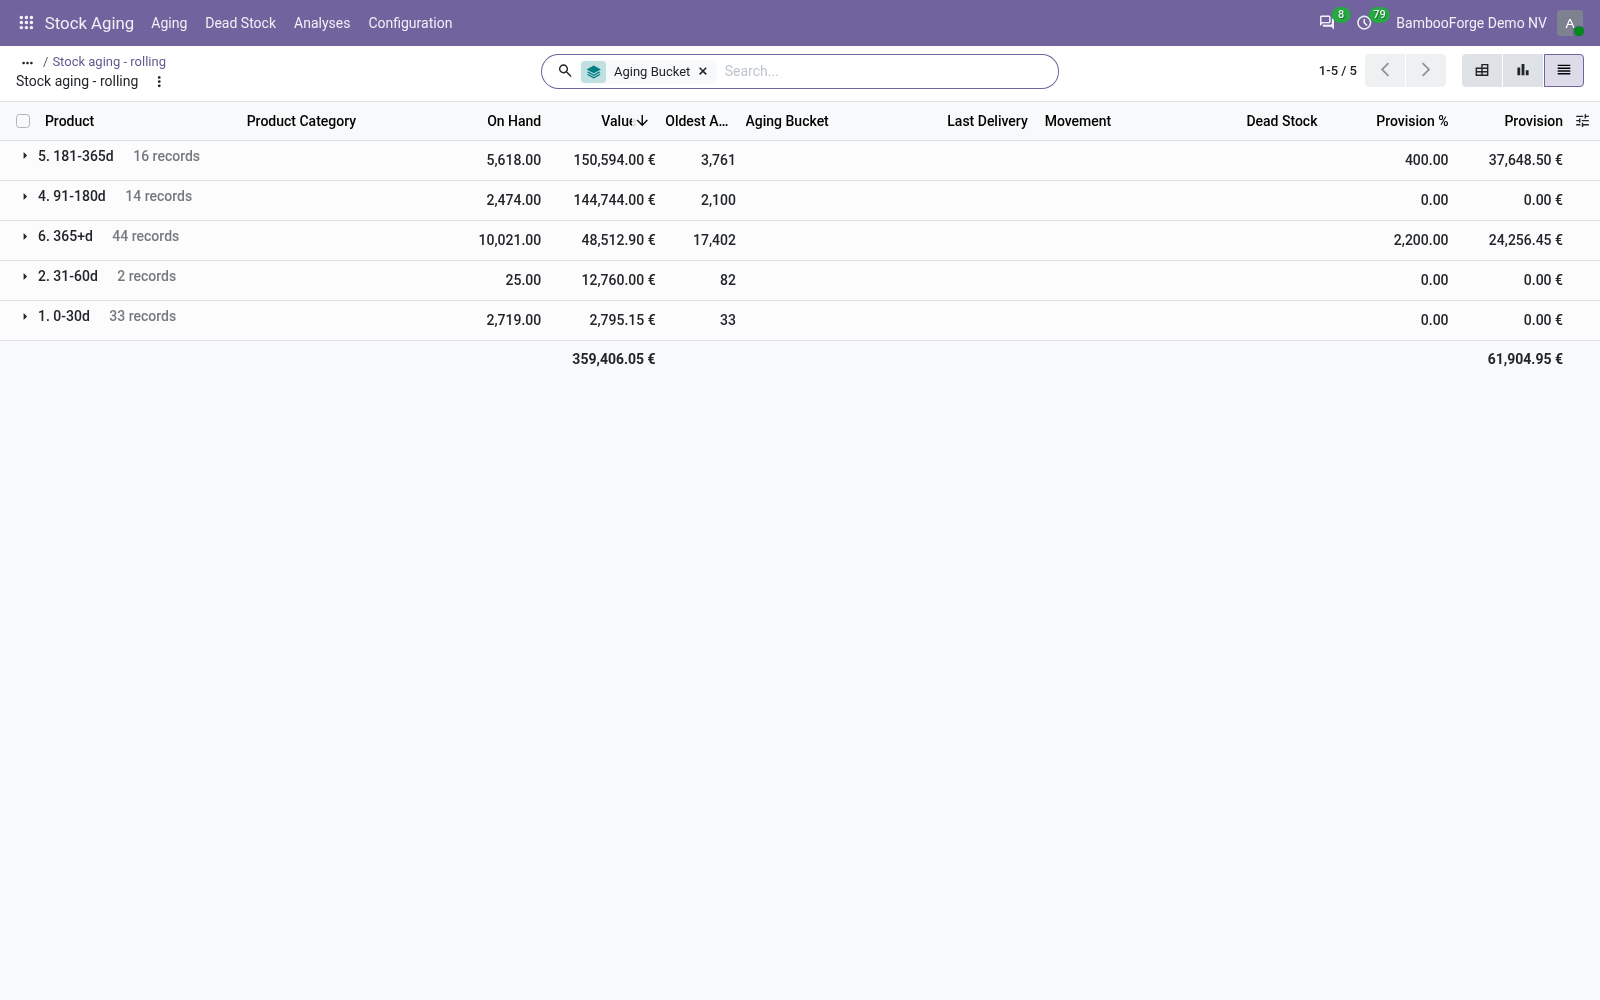Viewport: 1600px width, 1000px height.
Task: Click the 150,594.00 € value cell
Action: click(x=614, y=160)
